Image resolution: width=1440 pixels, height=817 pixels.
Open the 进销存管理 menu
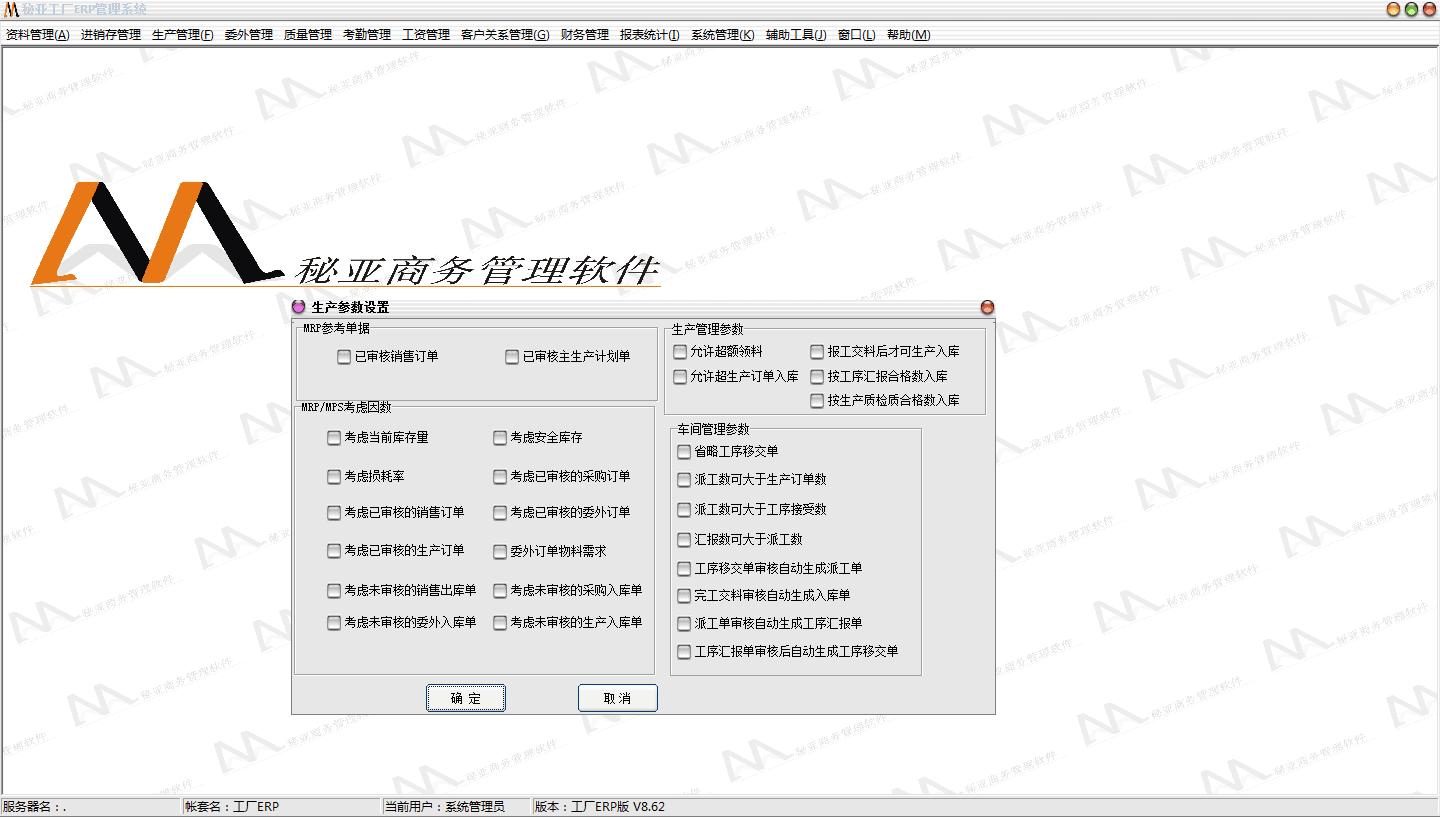[111, 35]
